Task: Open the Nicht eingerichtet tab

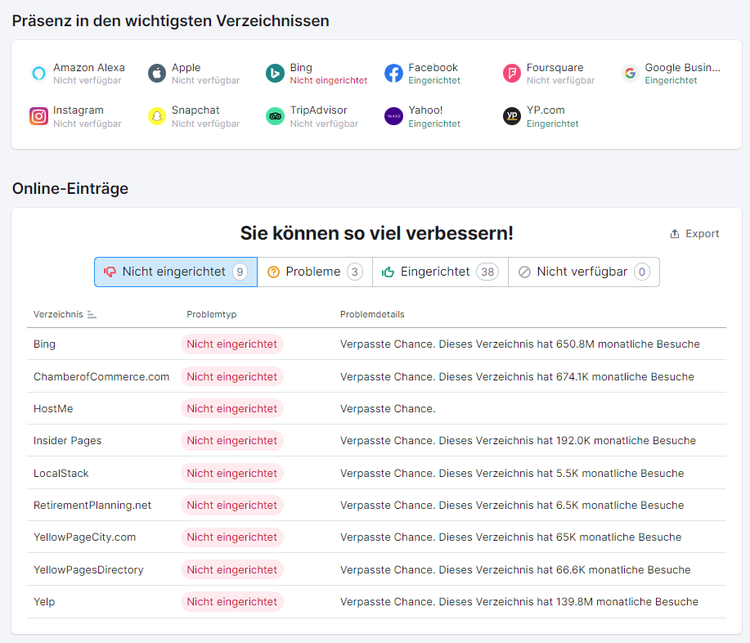Action: pos(176,272)
